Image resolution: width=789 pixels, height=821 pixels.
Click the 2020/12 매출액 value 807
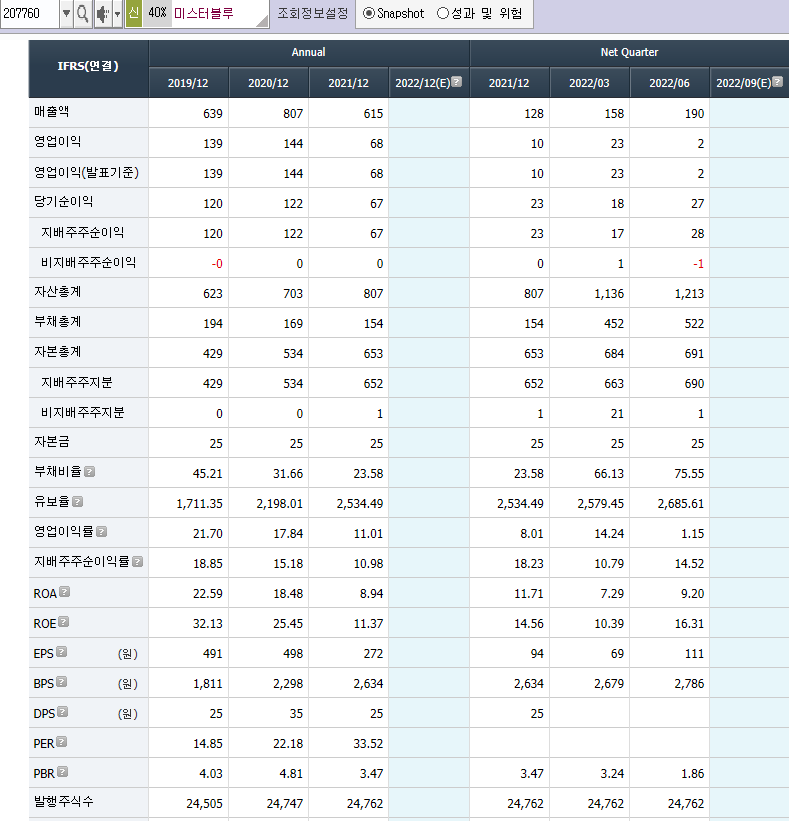point(293,114)
